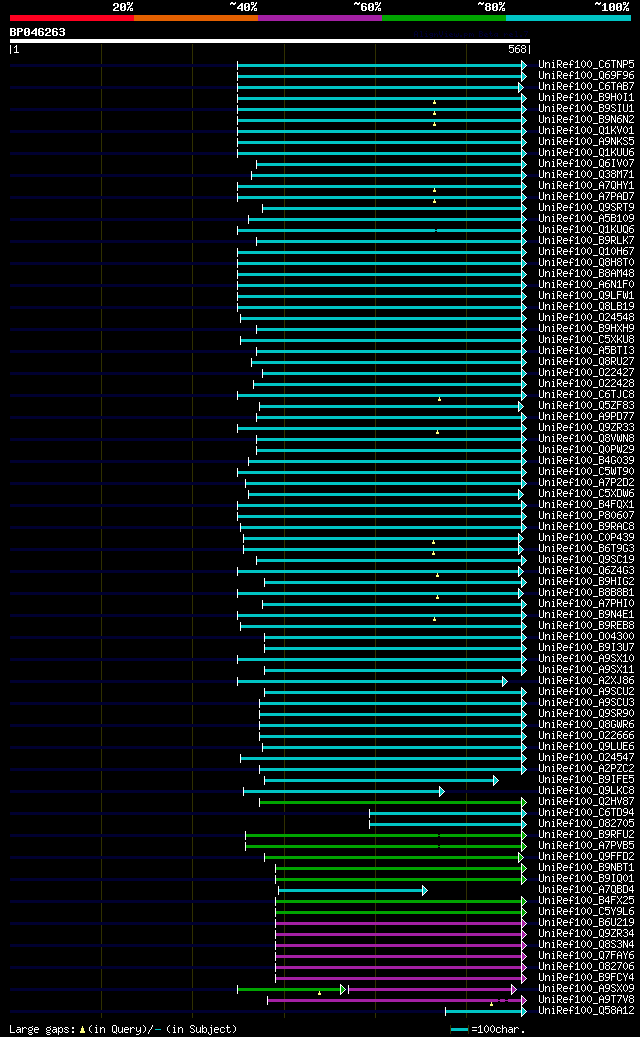Select the UniRef100_Q6Z4G3 label
The height and width of the screenshot is (1037, 640).
pos(586,570)
